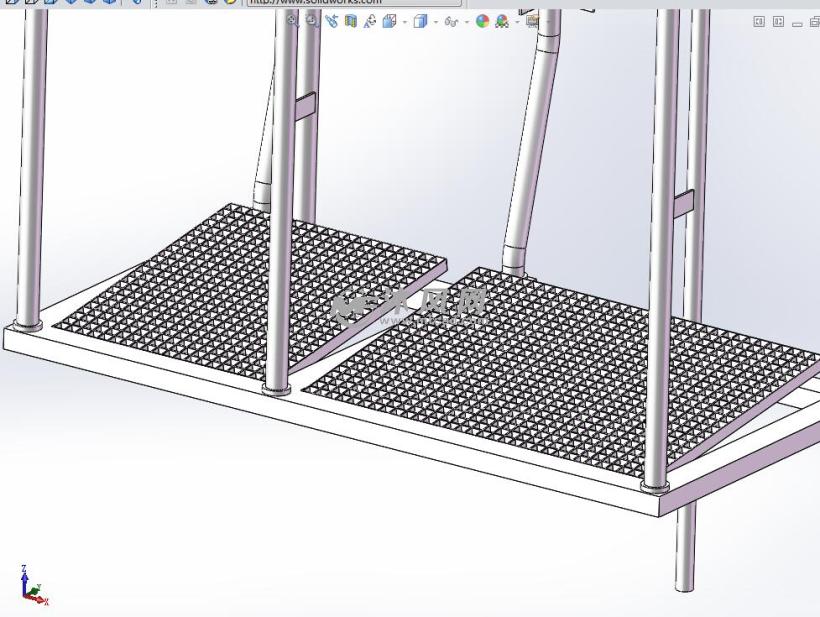Expand the Display Style dropdown arrow
This screenshot has height=617, width=820.
pos(435,20)
